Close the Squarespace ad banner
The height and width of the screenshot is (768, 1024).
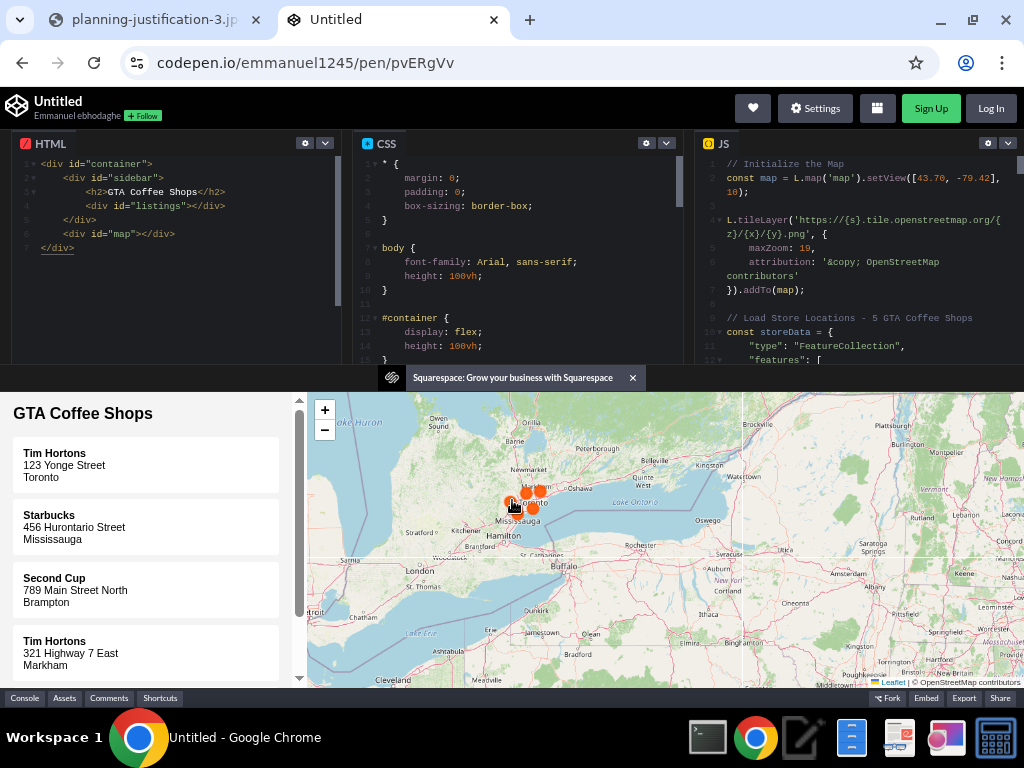[x=632, y=378]
